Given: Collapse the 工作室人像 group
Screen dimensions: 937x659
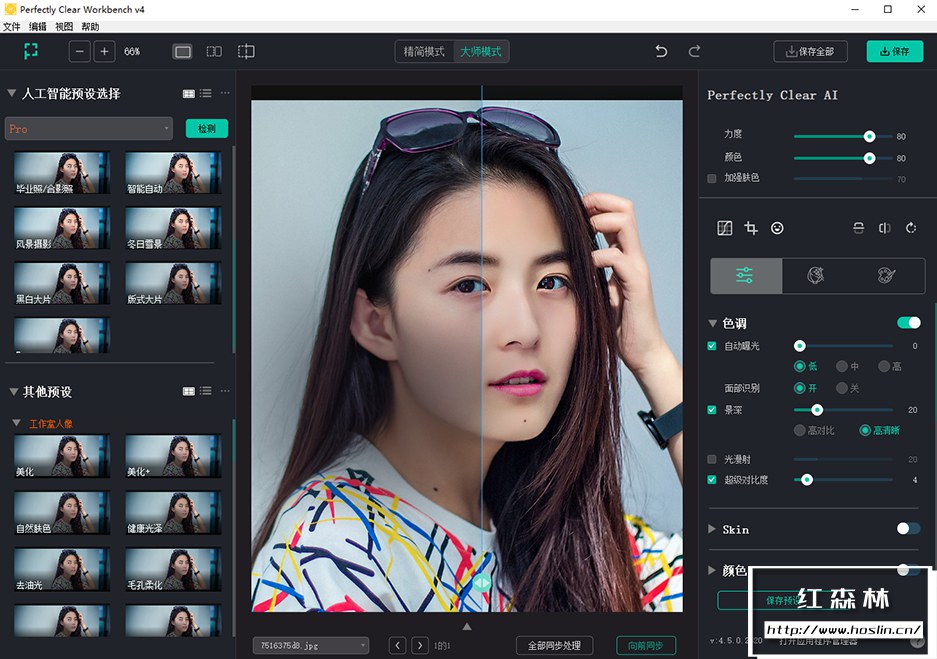Looking at the screenshot, I should click(17, 423).
